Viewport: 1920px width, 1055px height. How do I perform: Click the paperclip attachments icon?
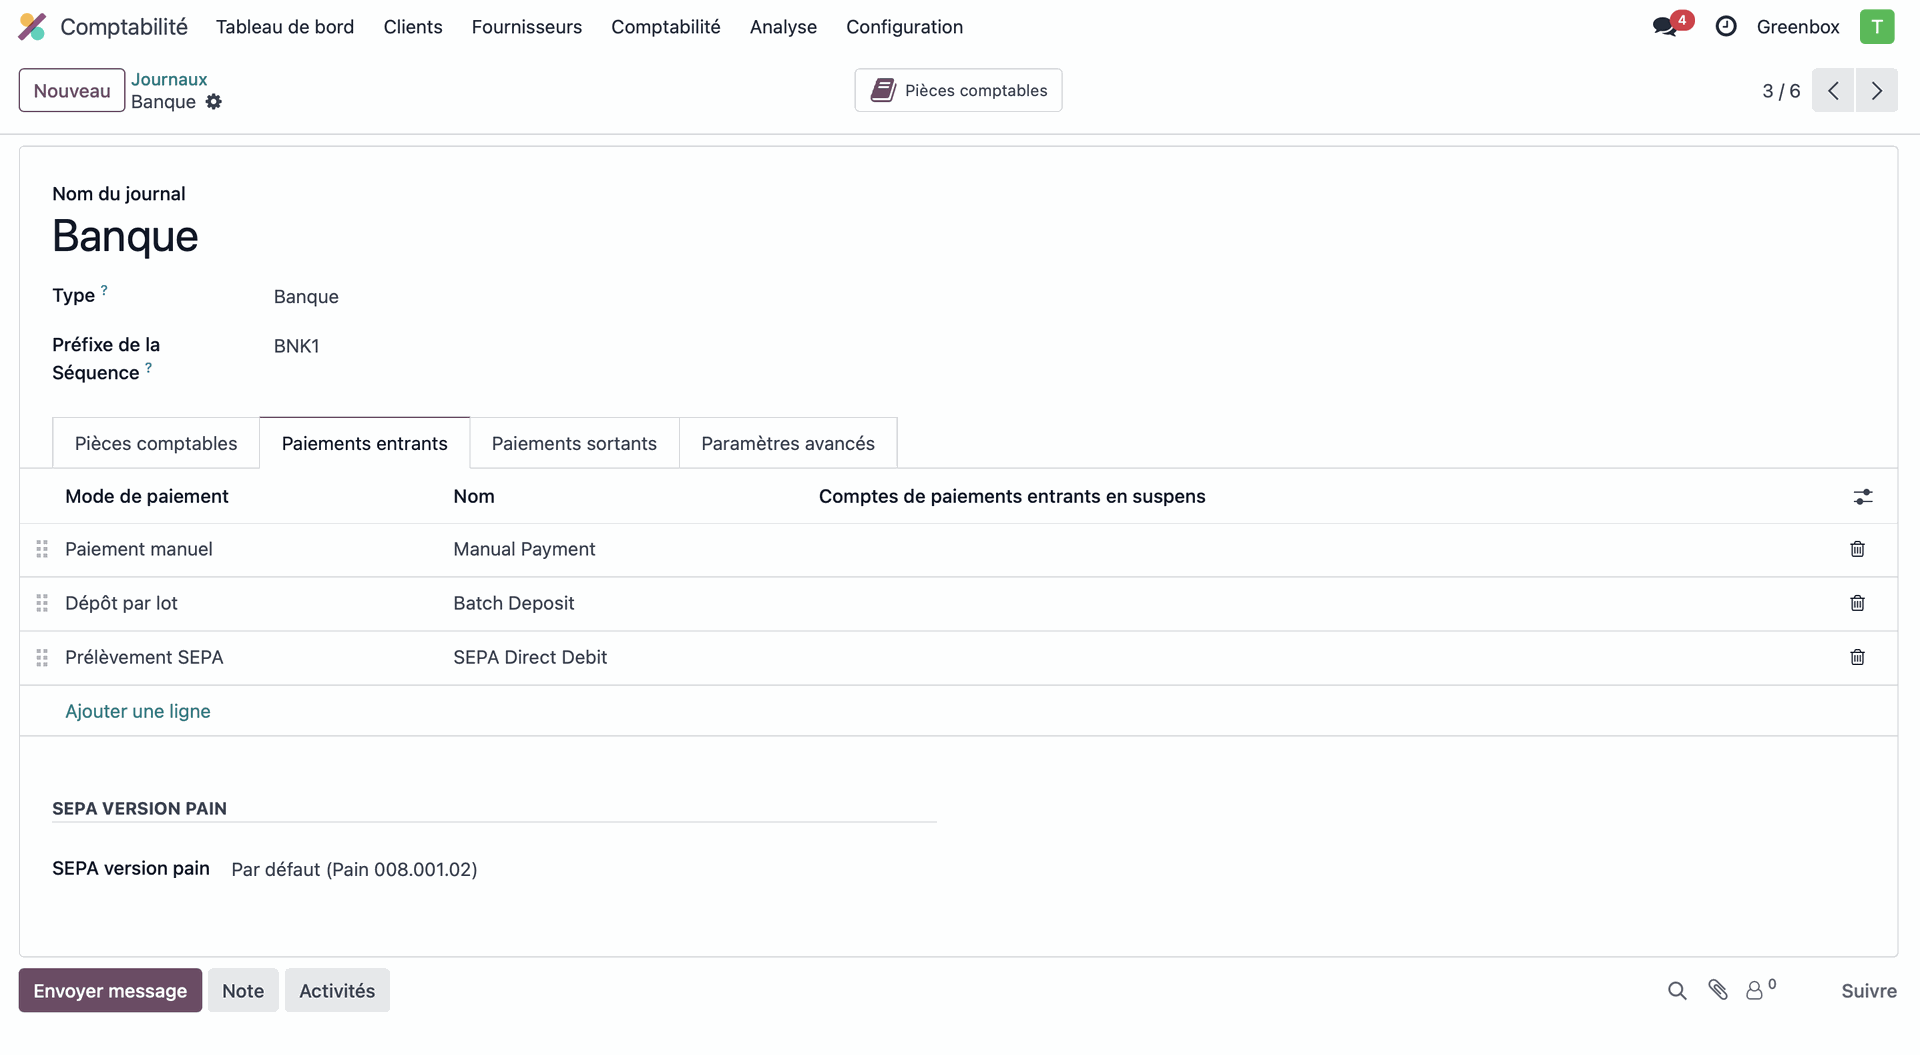click(1718, 990)
